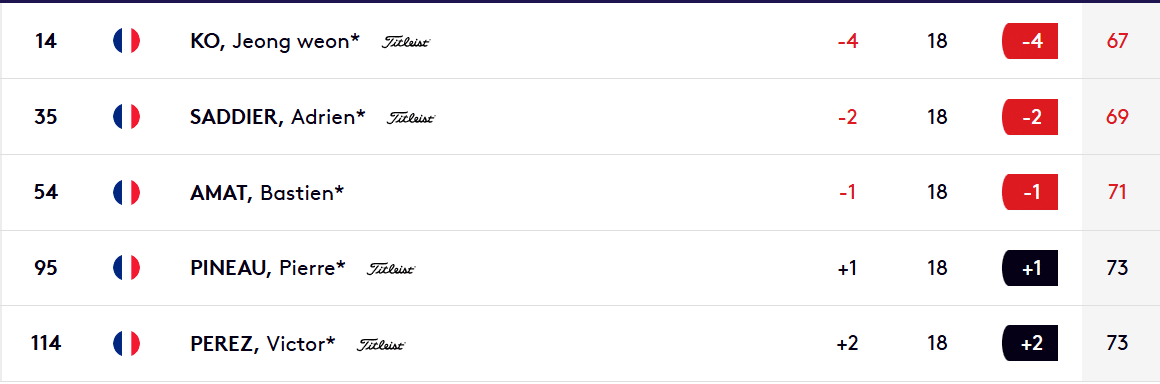Open player SADDIER, Adrien
1160x384 pixels.
point(277,117)
